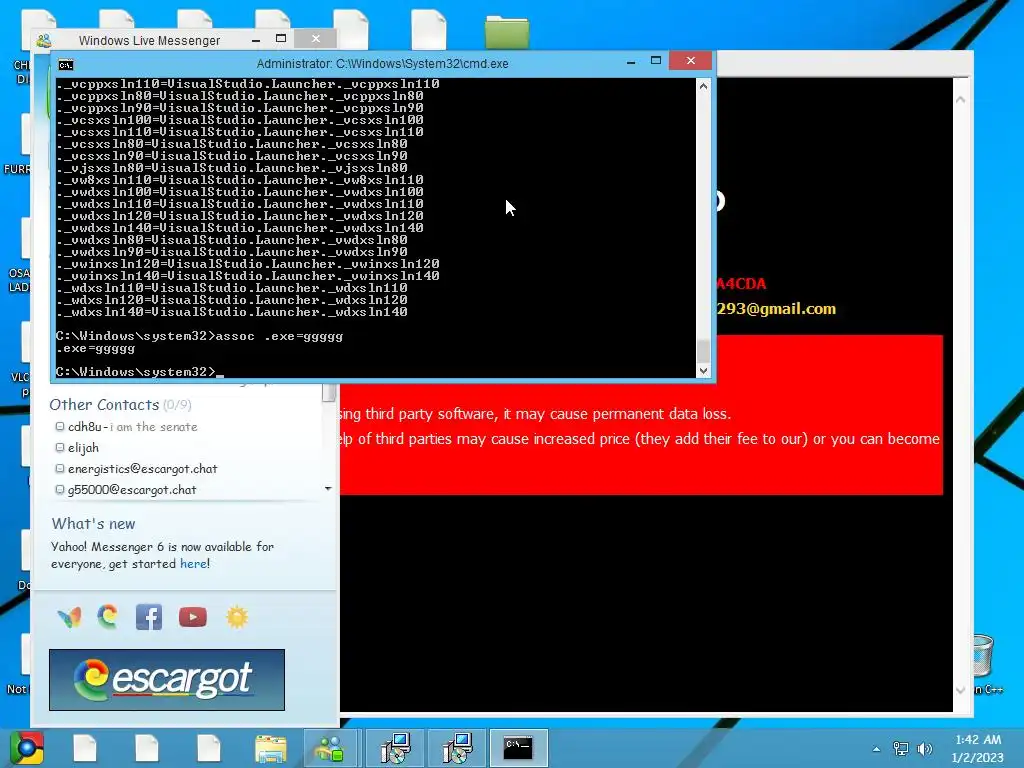Viewport: 1024px width, 768px height.
Task: Click the cmd window title bar text
Action: point(383,63)
